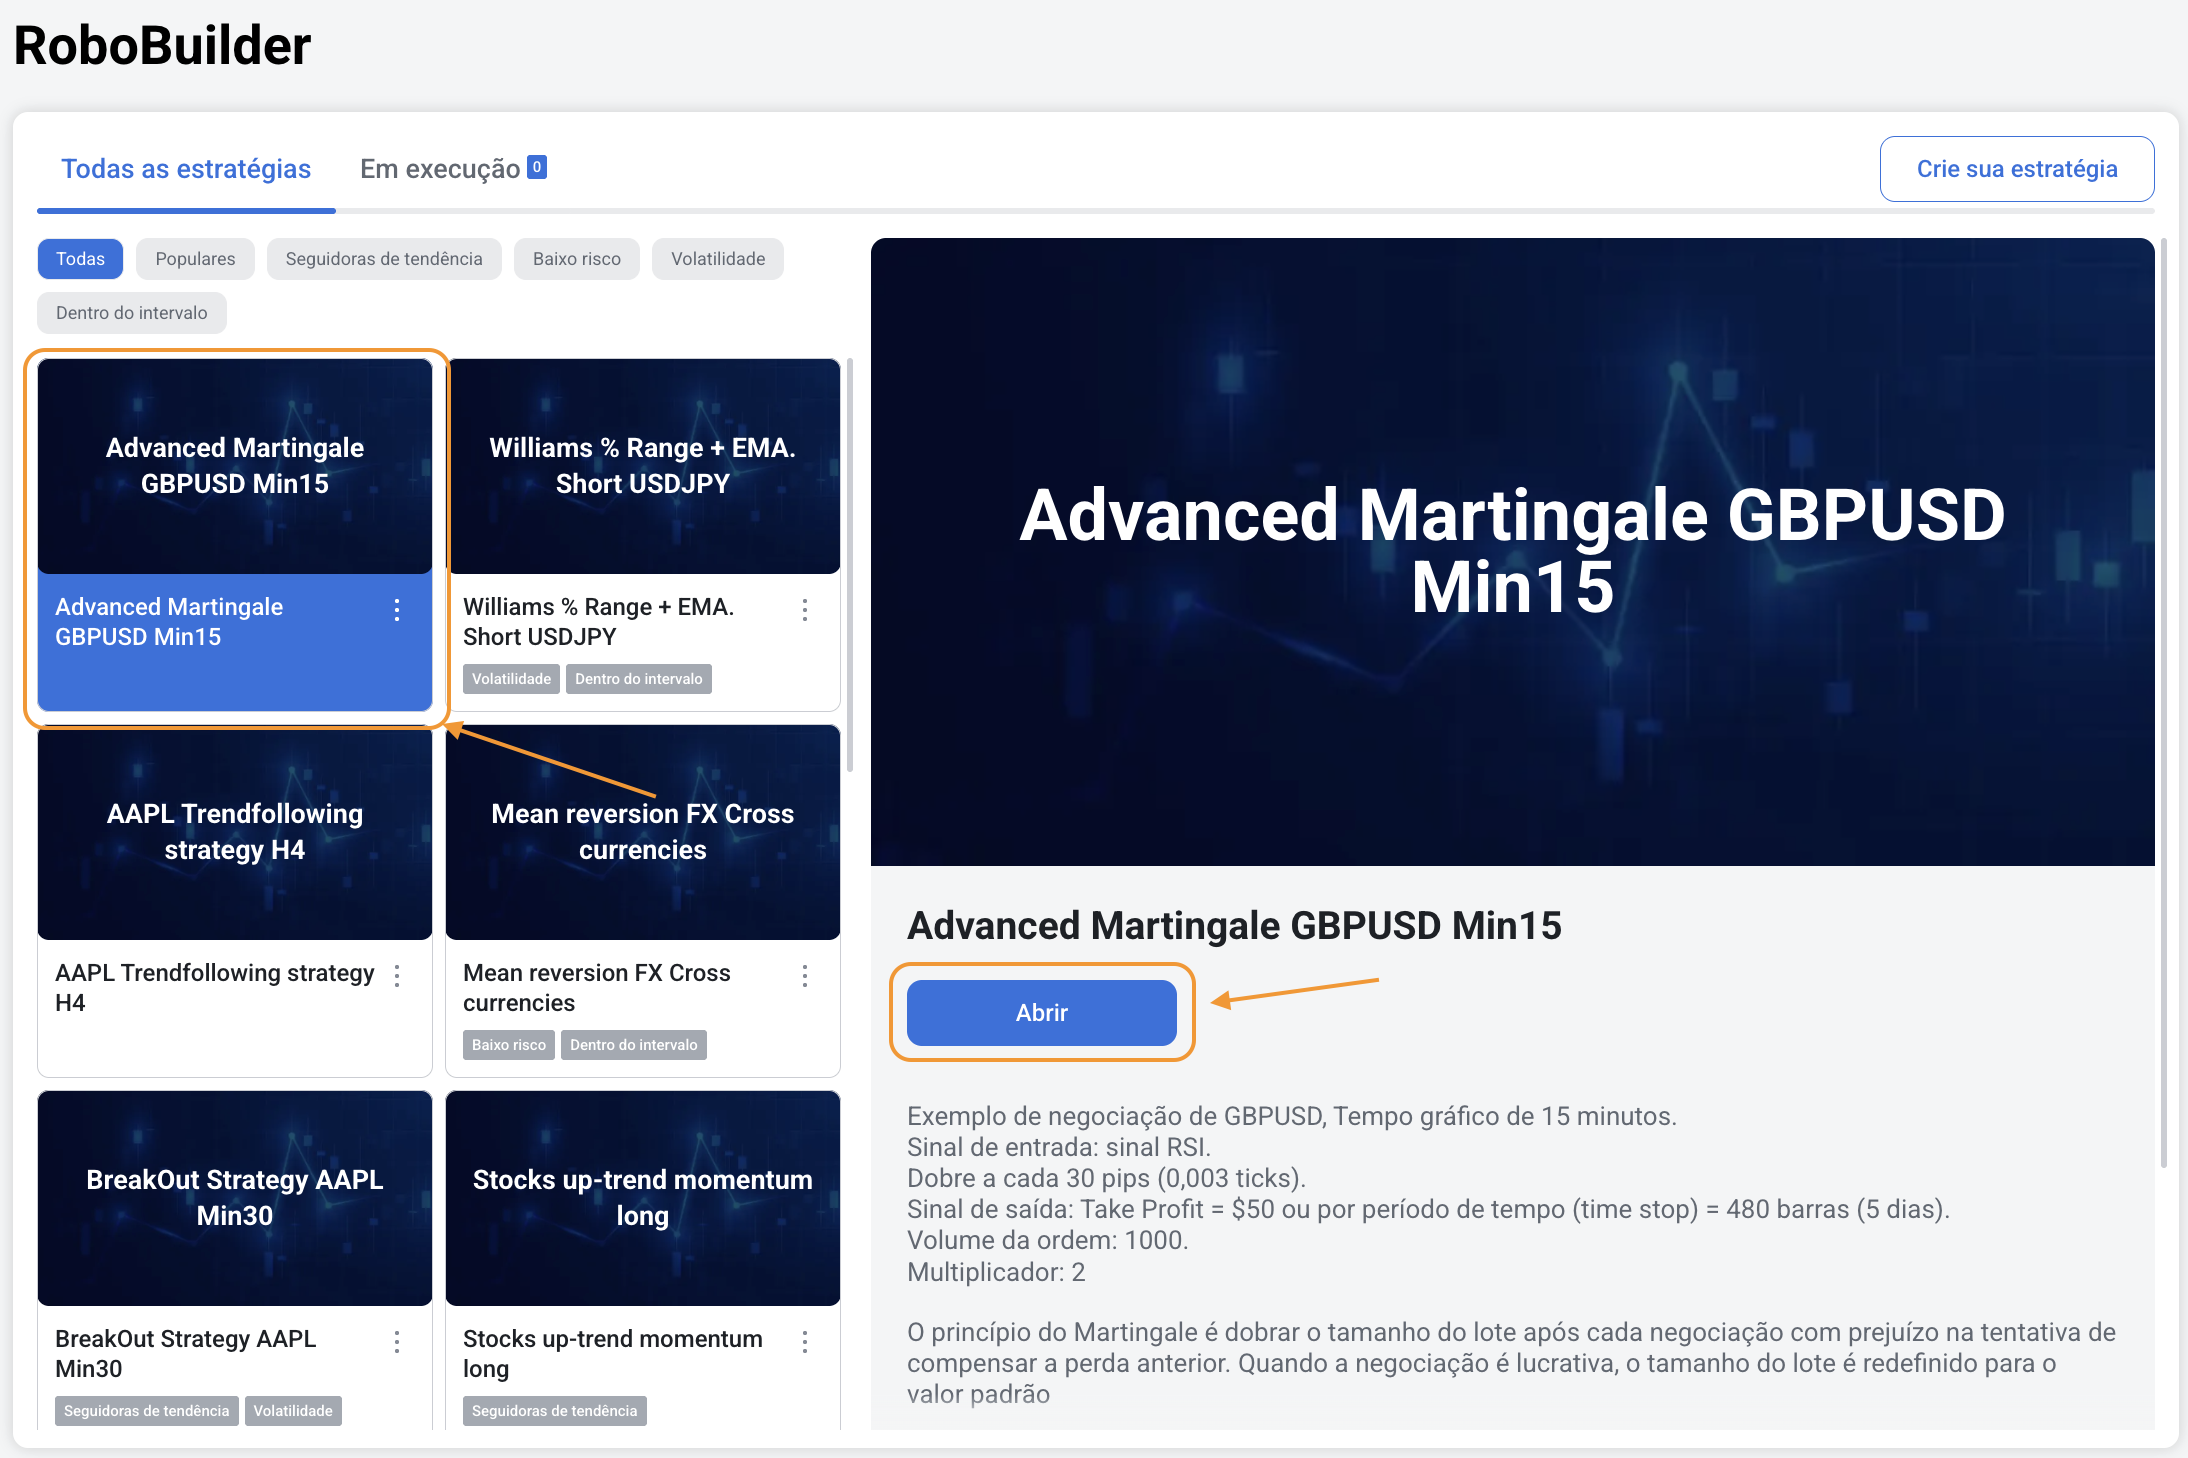Open options menu for Stocks up-trend momentum

pos(805,1342)
